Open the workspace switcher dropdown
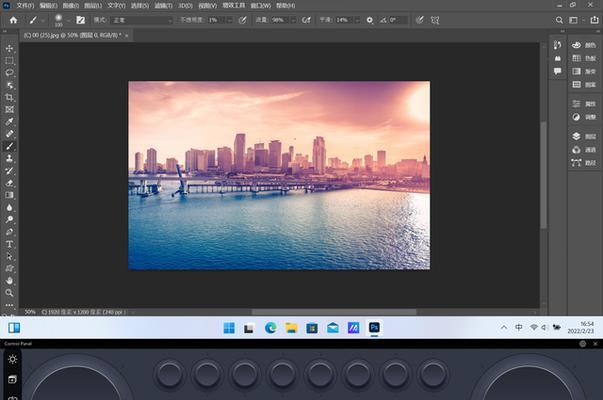This screenshot has height=400, width=603. tap(575, 20)
